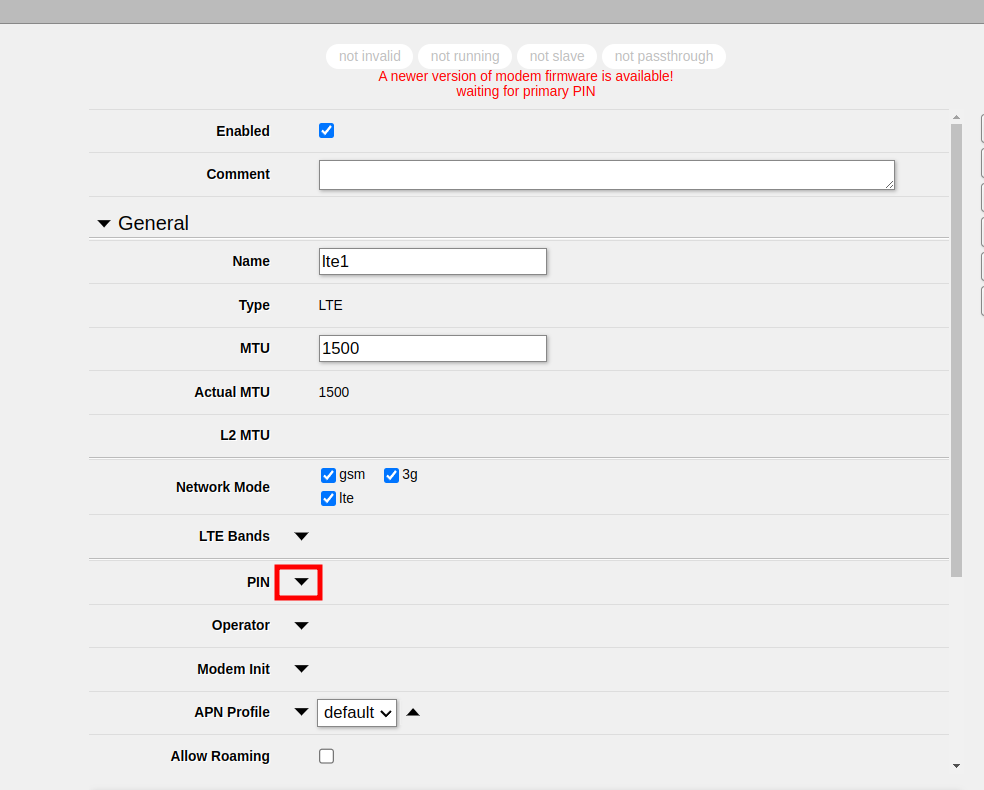Viewport: 984px width, 790px height.
Task: Click the scrollbar down arrow
Action: click(x=956, y=766)
